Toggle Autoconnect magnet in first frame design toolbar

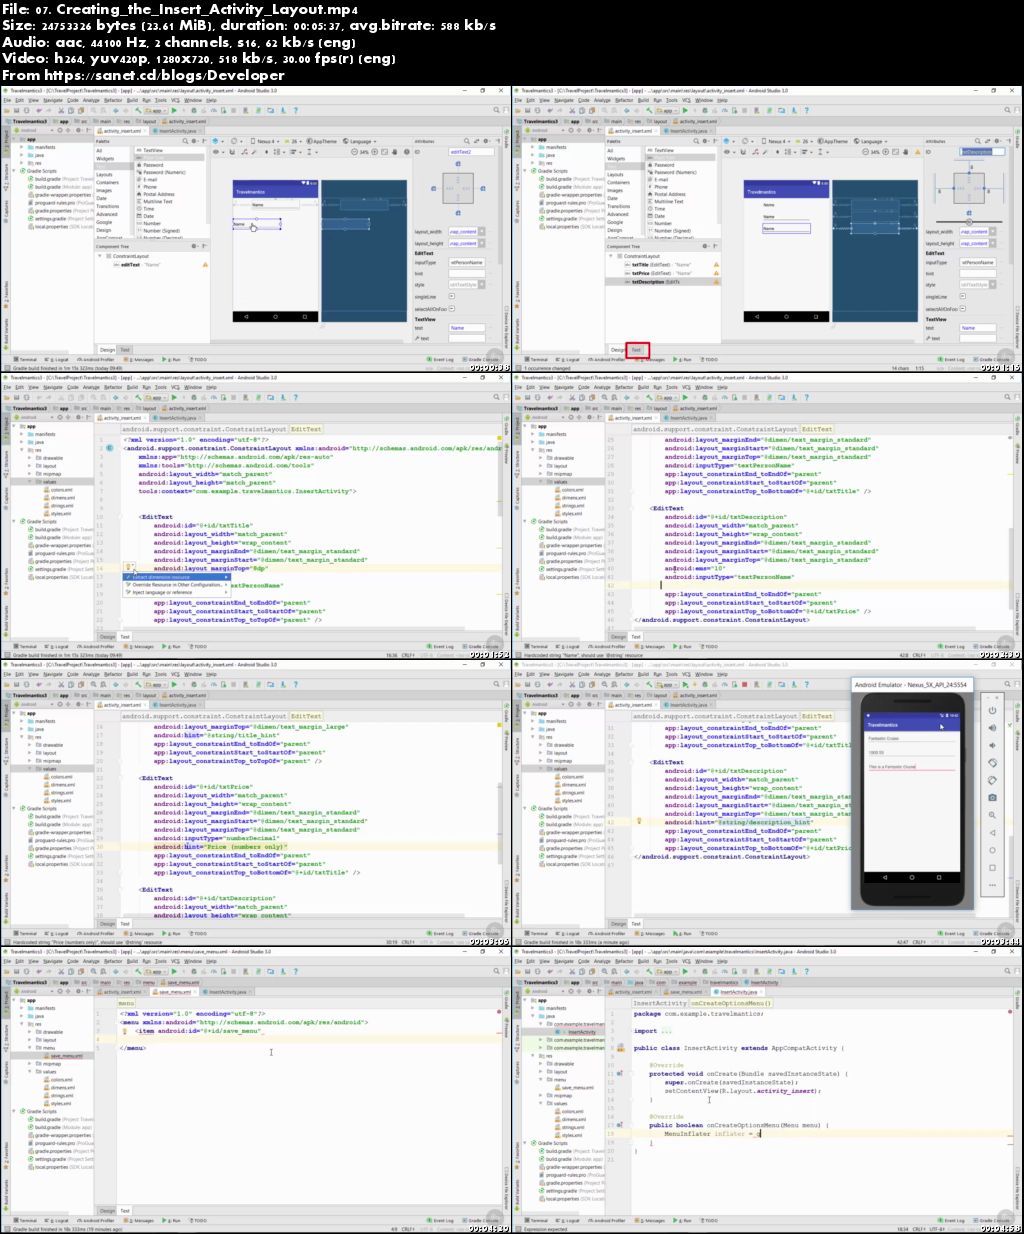(x=231, y=152)
